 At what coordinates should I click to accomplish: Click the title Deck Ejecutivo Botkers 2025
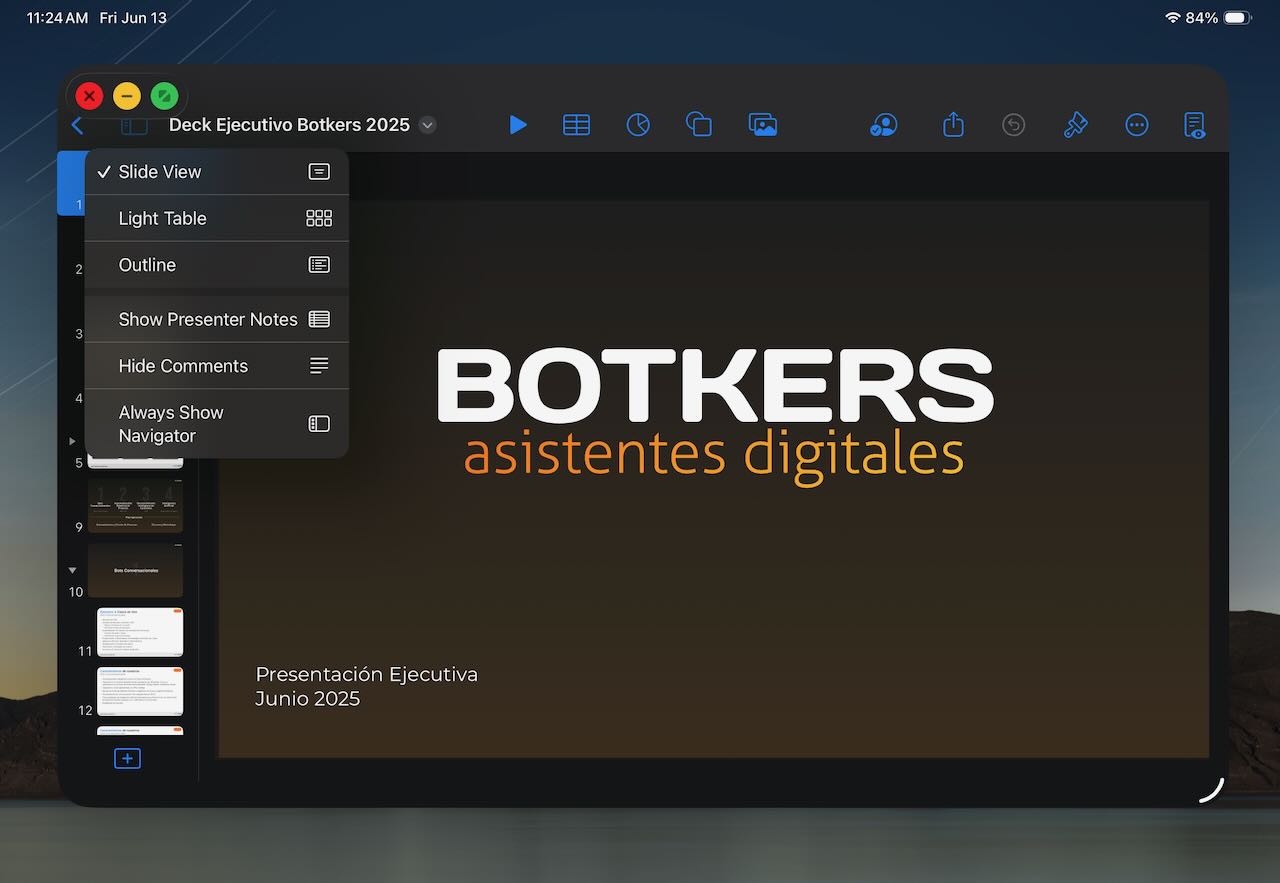[x=289, y=125]
